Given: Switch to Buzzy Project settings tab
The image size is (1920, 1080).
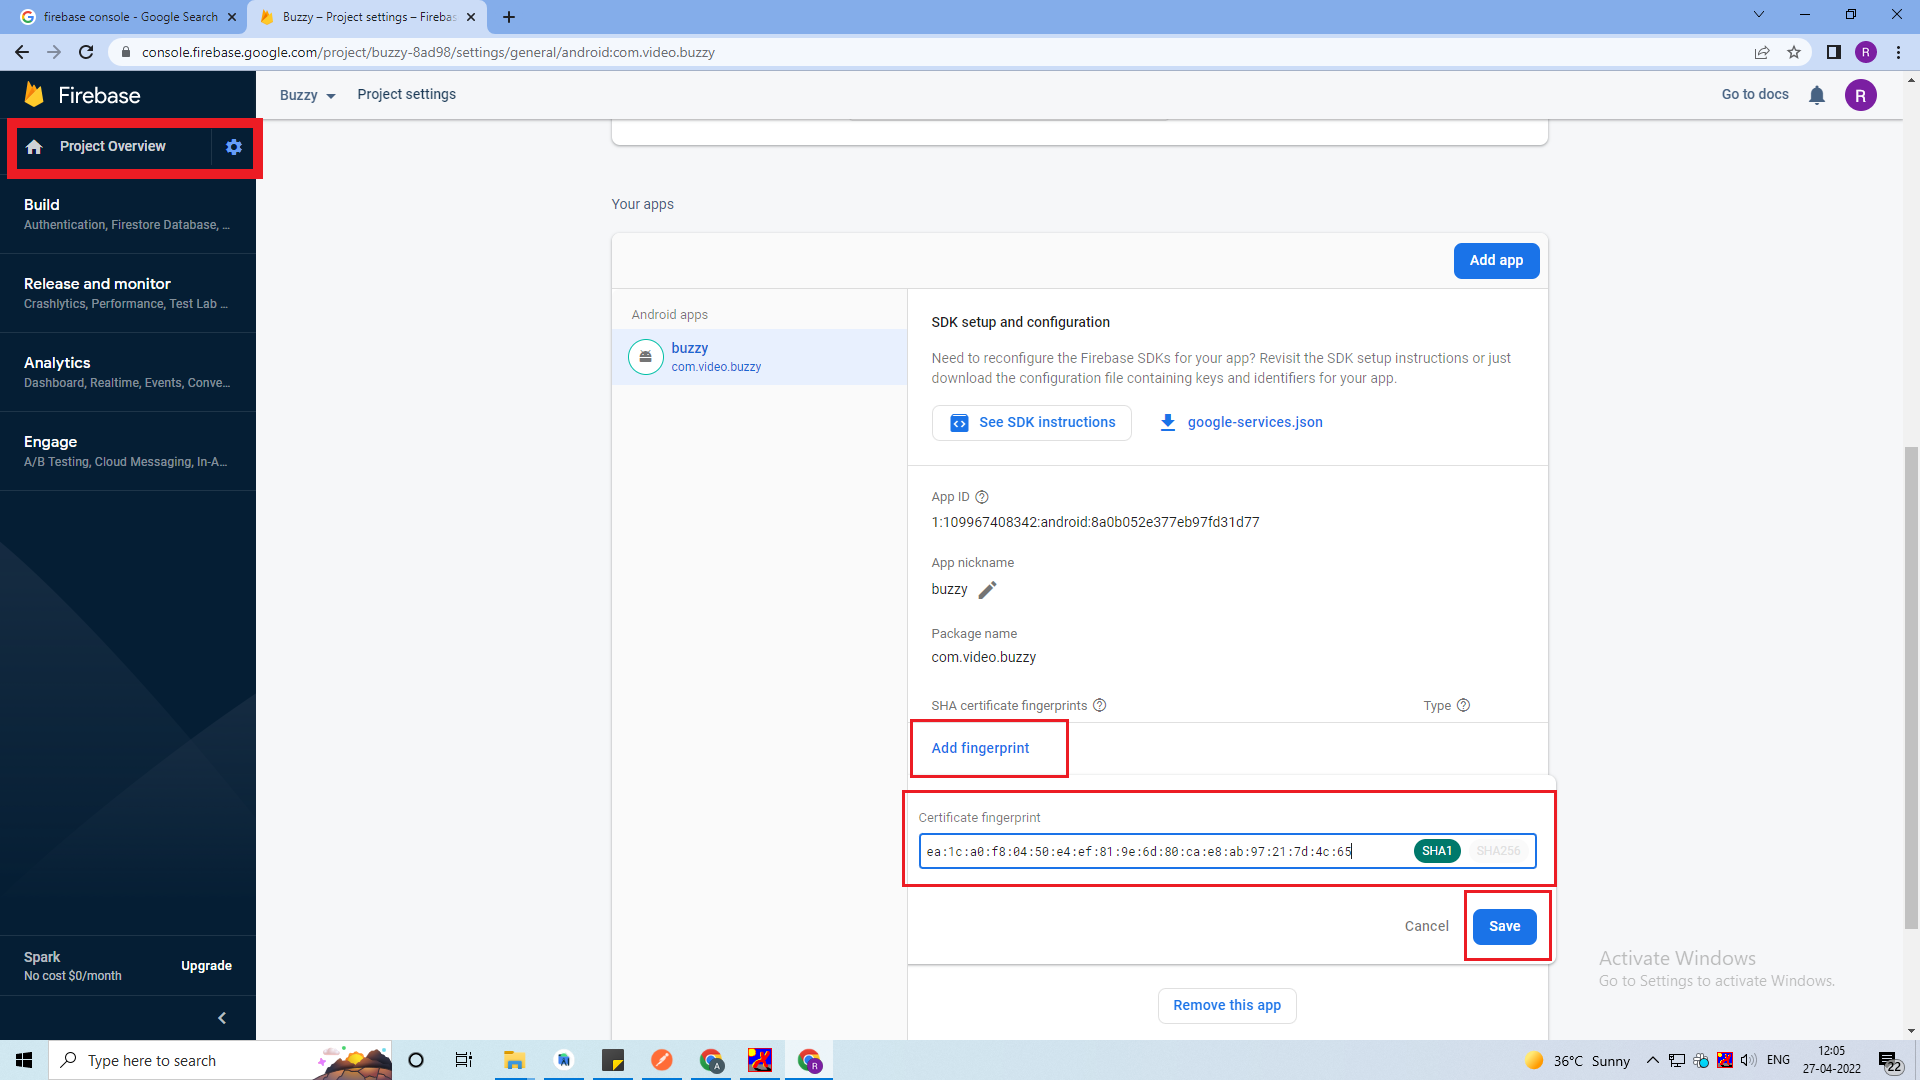Looking at the screenshot, I should (367, 17).
